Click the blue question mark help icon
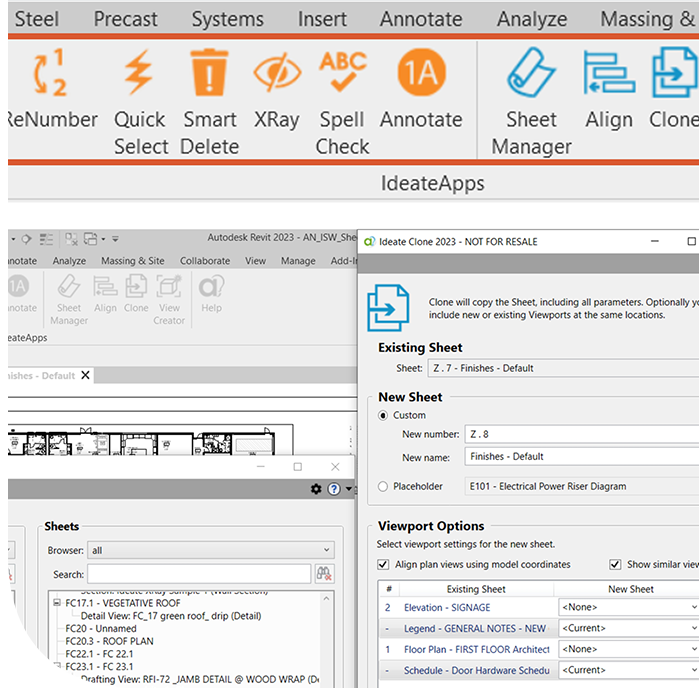 point(333,489)
